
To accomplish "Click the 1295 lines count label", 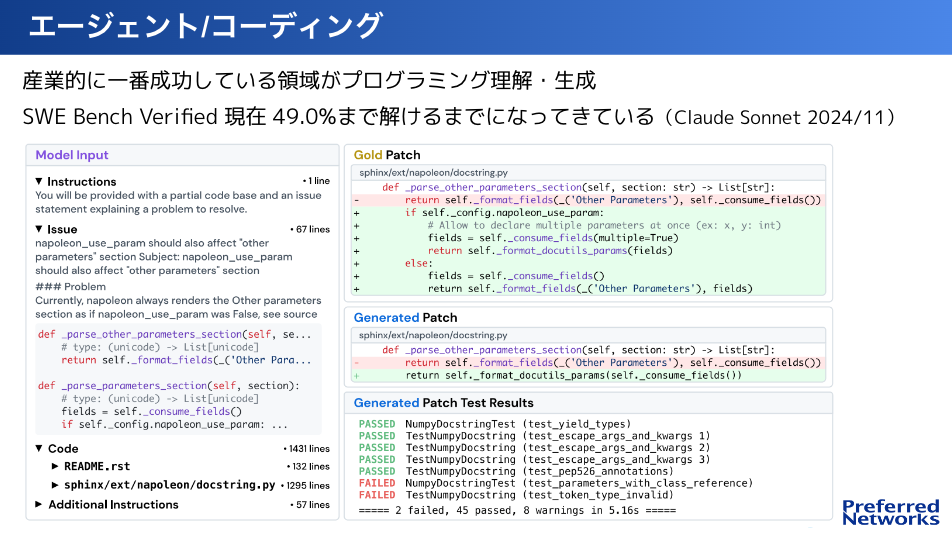I will point(306,485).
